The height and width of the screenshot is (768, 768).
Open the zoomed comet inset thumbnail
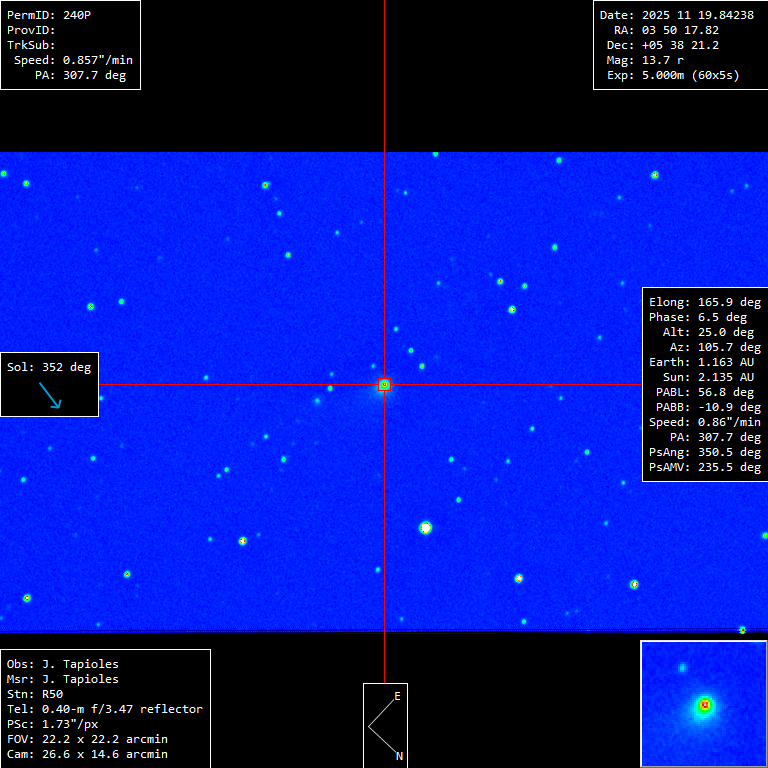click(x=703, y=704)
